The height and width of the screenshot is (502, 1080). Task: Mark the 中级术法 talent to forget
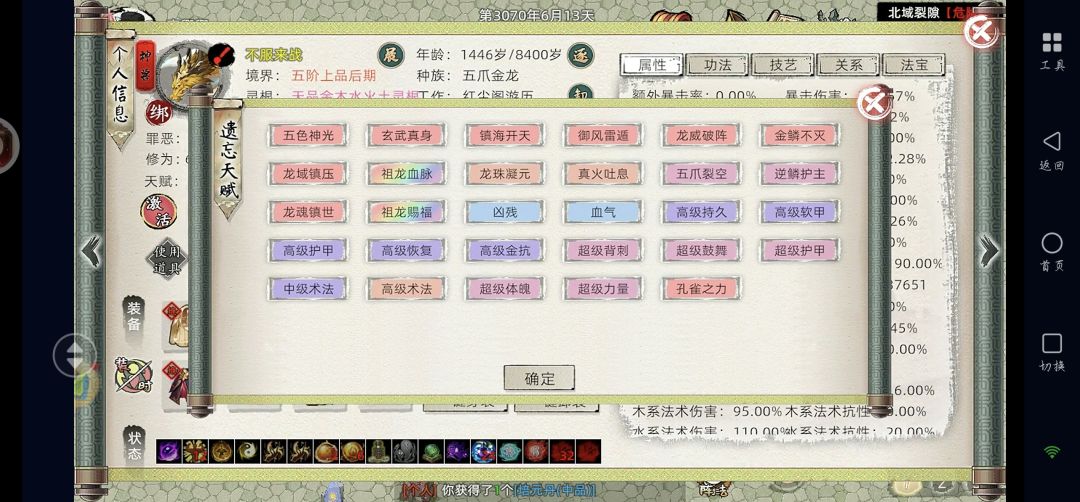tap(308, 289)
